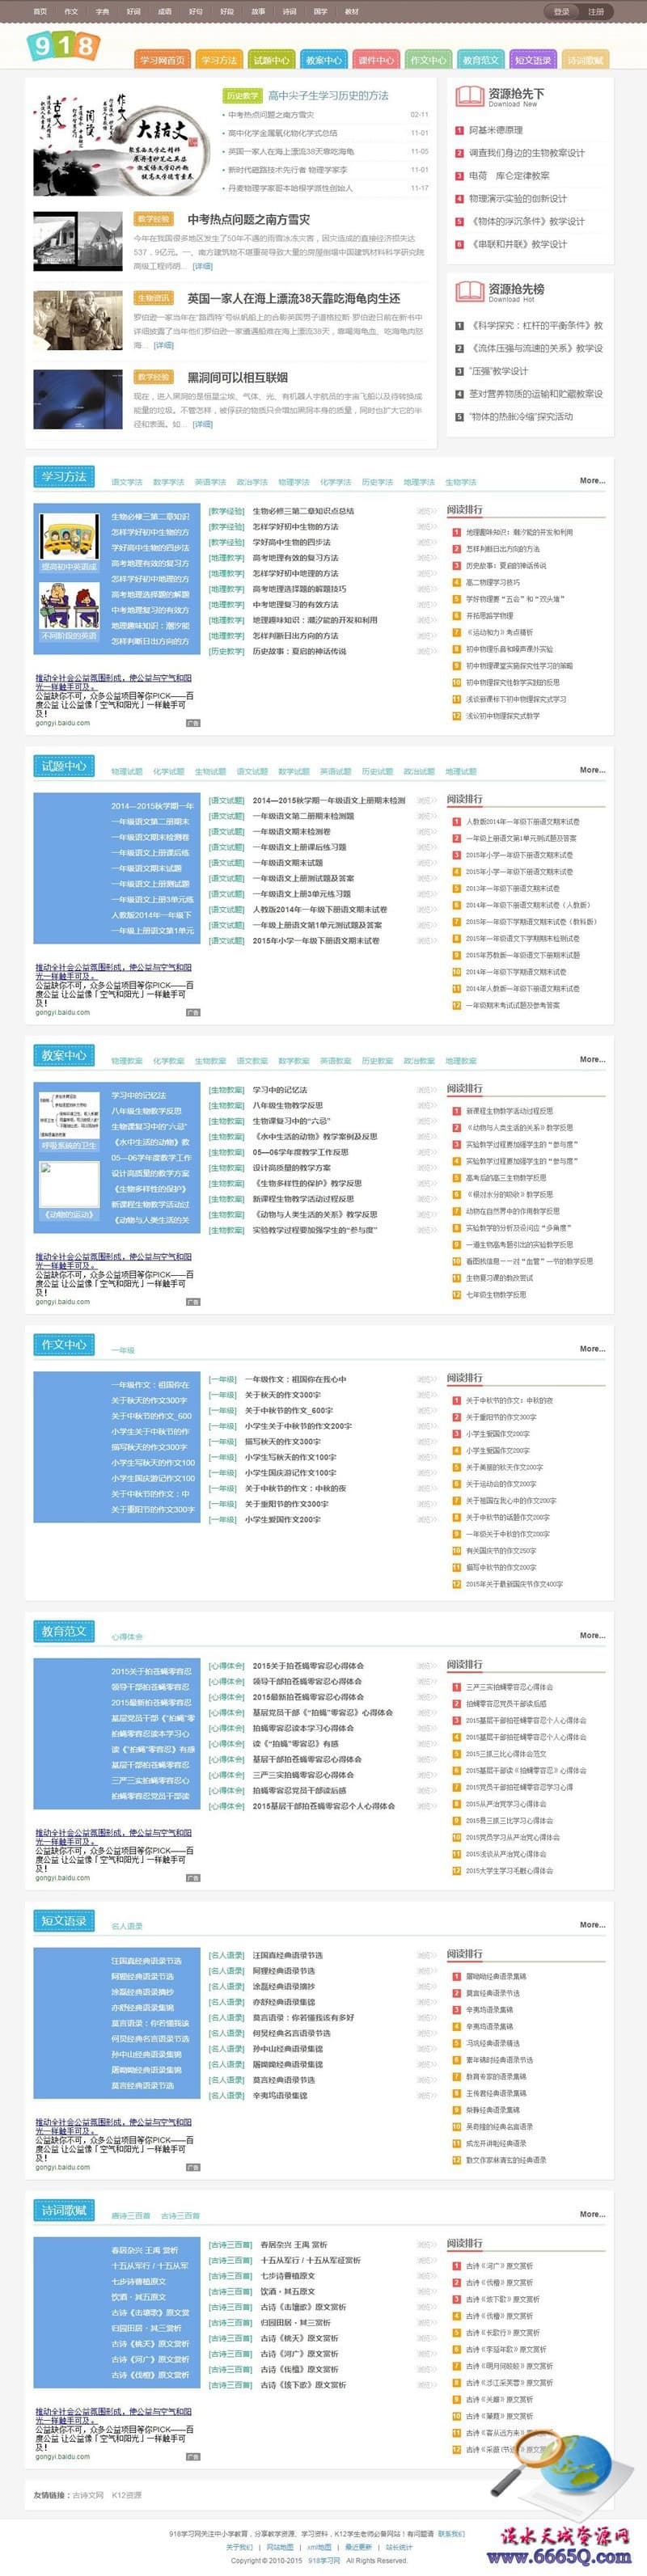
Task: Open the black hole article thumbnail
Action: coord(78,400)
